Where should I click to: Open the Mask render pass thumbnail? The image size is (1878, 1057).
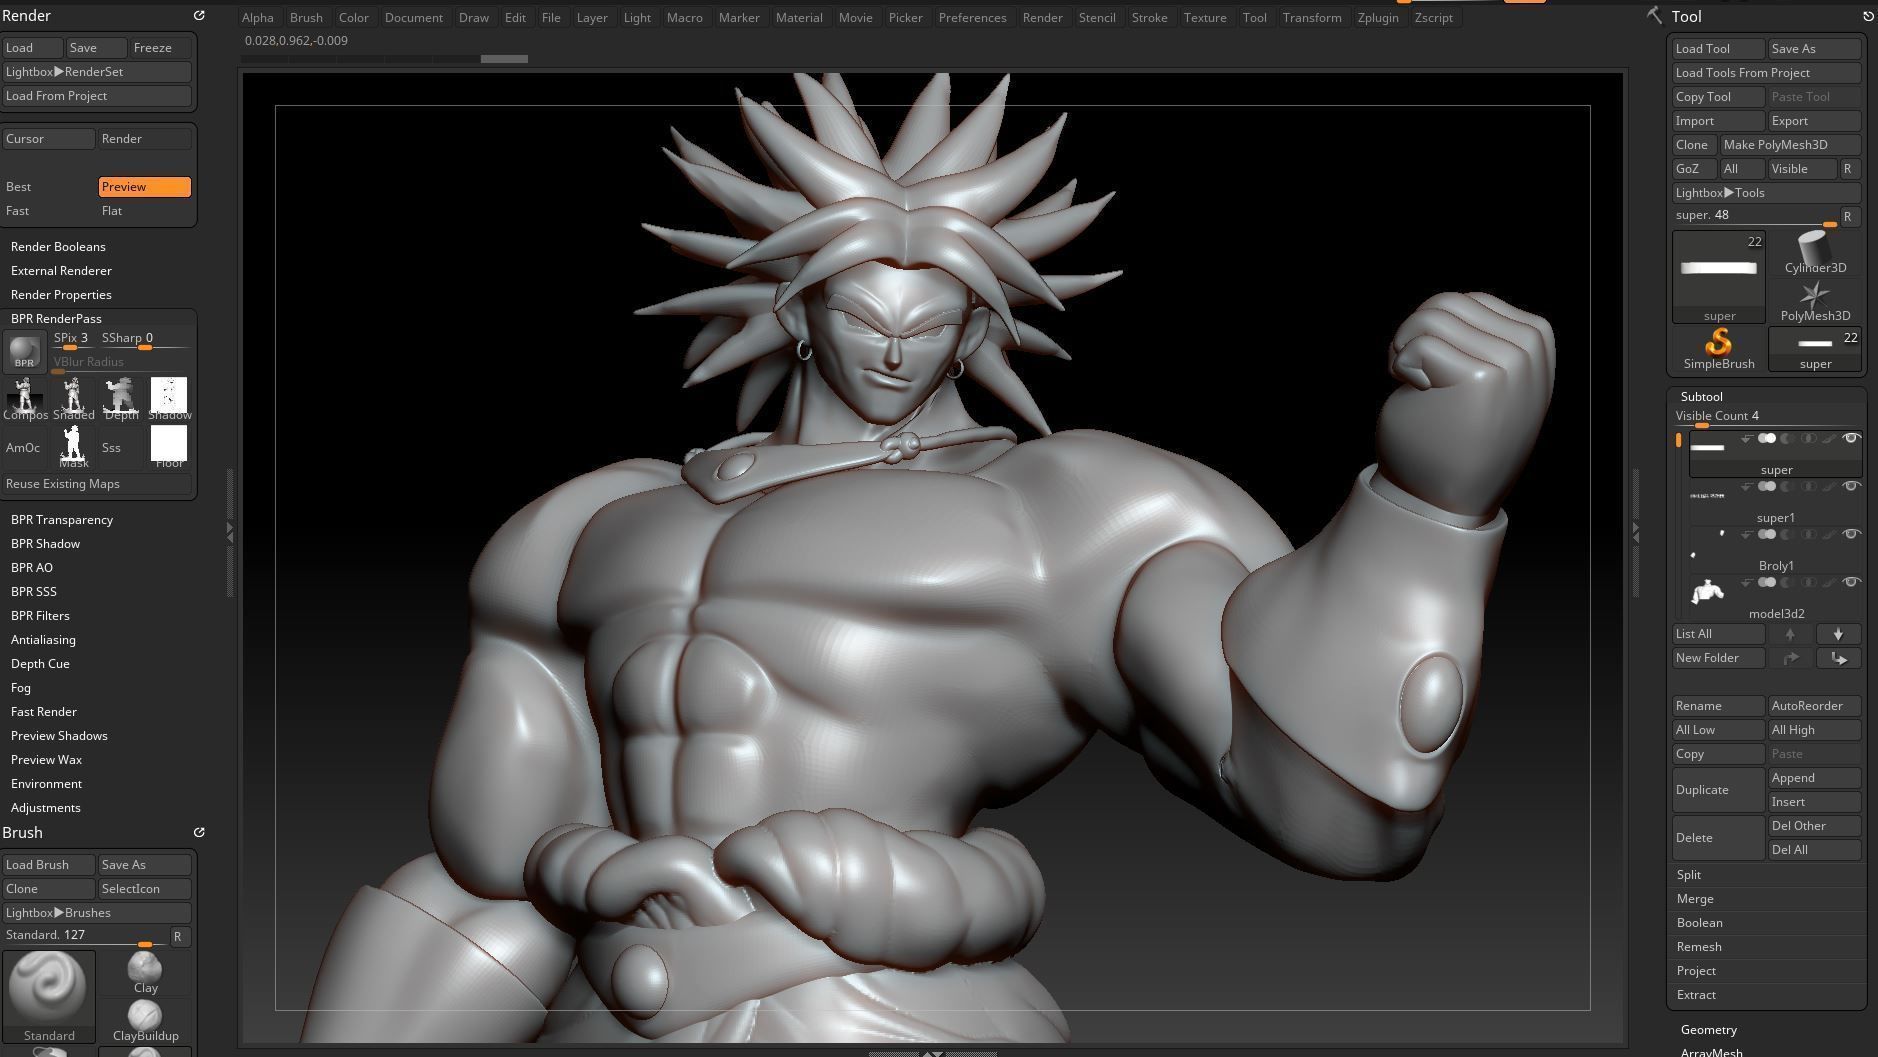(x=73, y=447)
